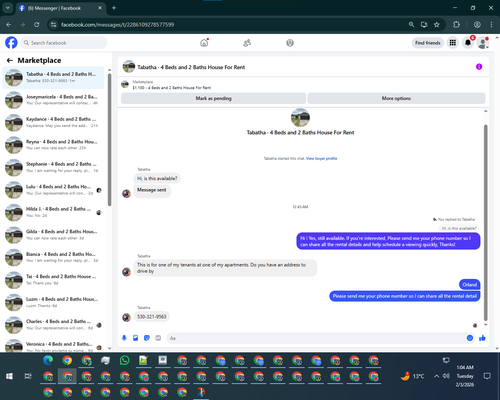Choose a sticker icon in composer

tap(147, 338)
